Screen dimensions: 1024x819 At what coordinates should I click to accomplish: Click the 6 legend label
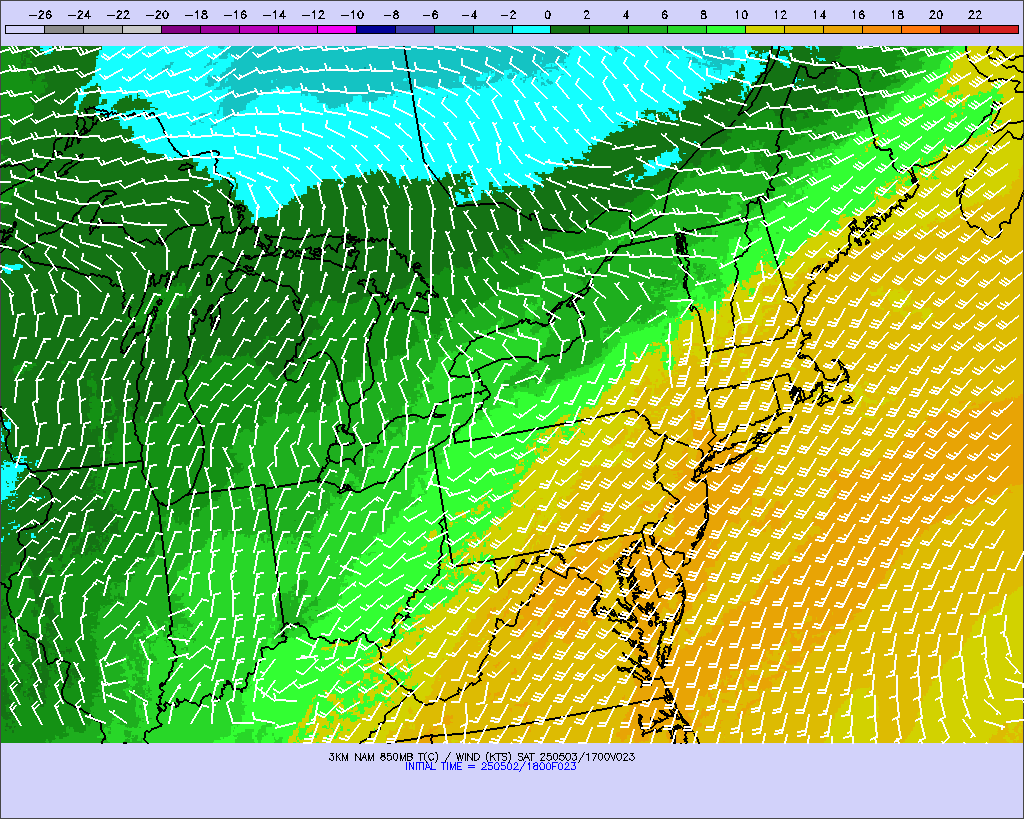pyautogui.click(x=664, y=14)
